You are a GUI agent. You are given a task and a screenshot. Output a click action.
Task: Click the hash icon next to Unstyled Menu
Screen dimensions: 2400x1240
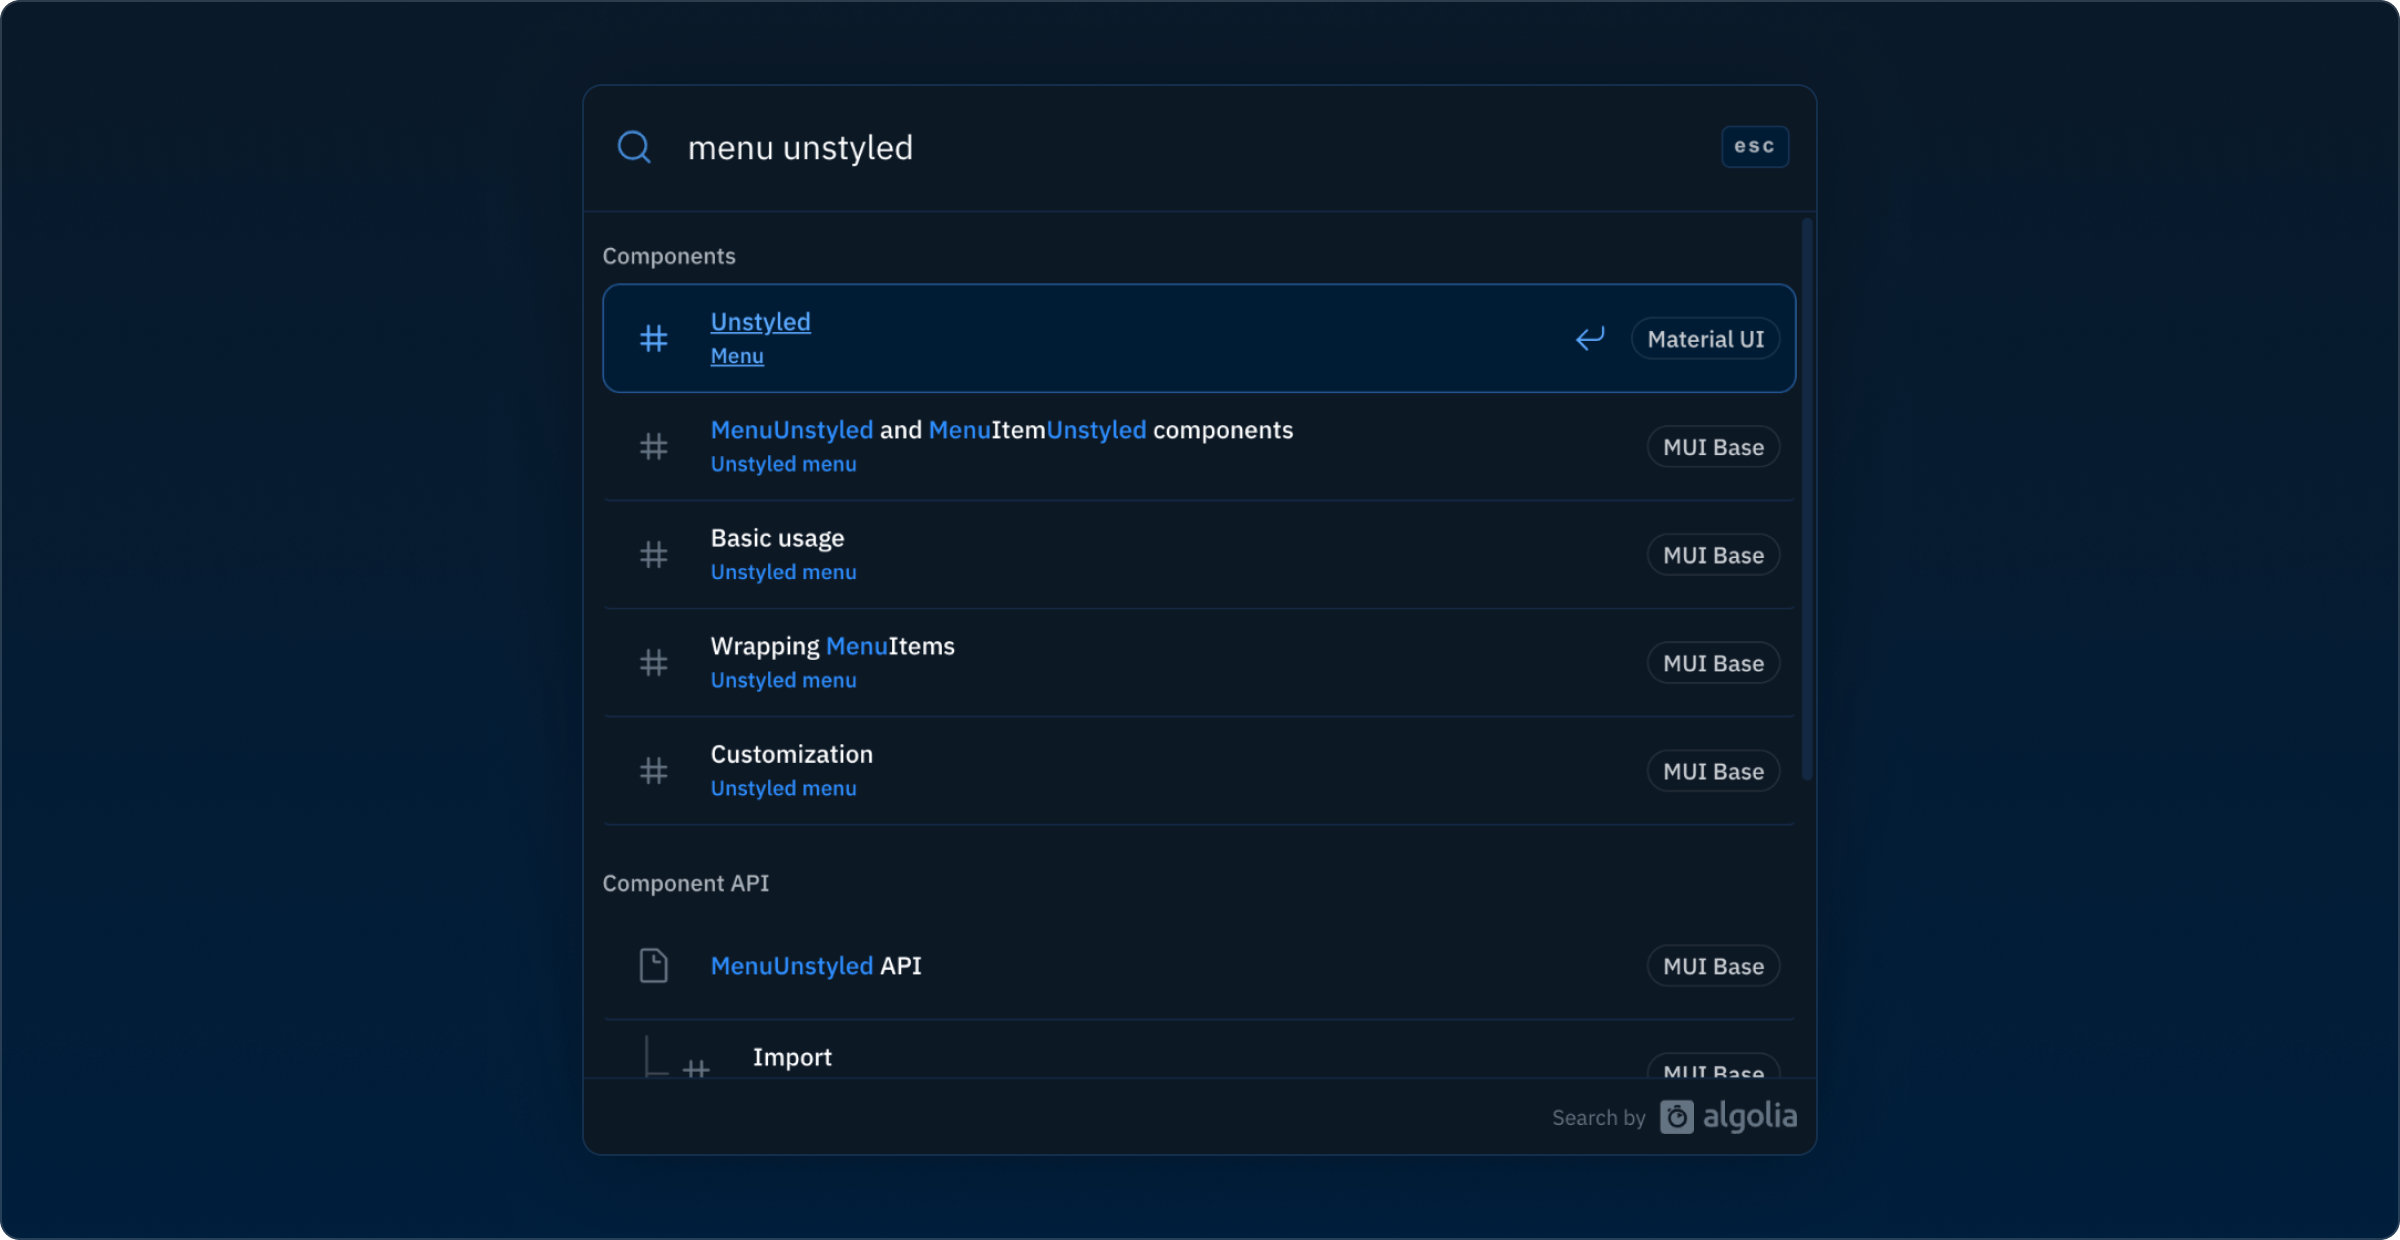pos(653,337)
